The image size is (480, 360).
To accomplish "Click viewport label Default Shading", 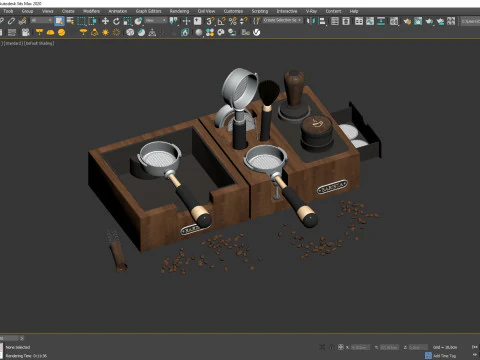I will pyautogui.click(x=39, y=43).
